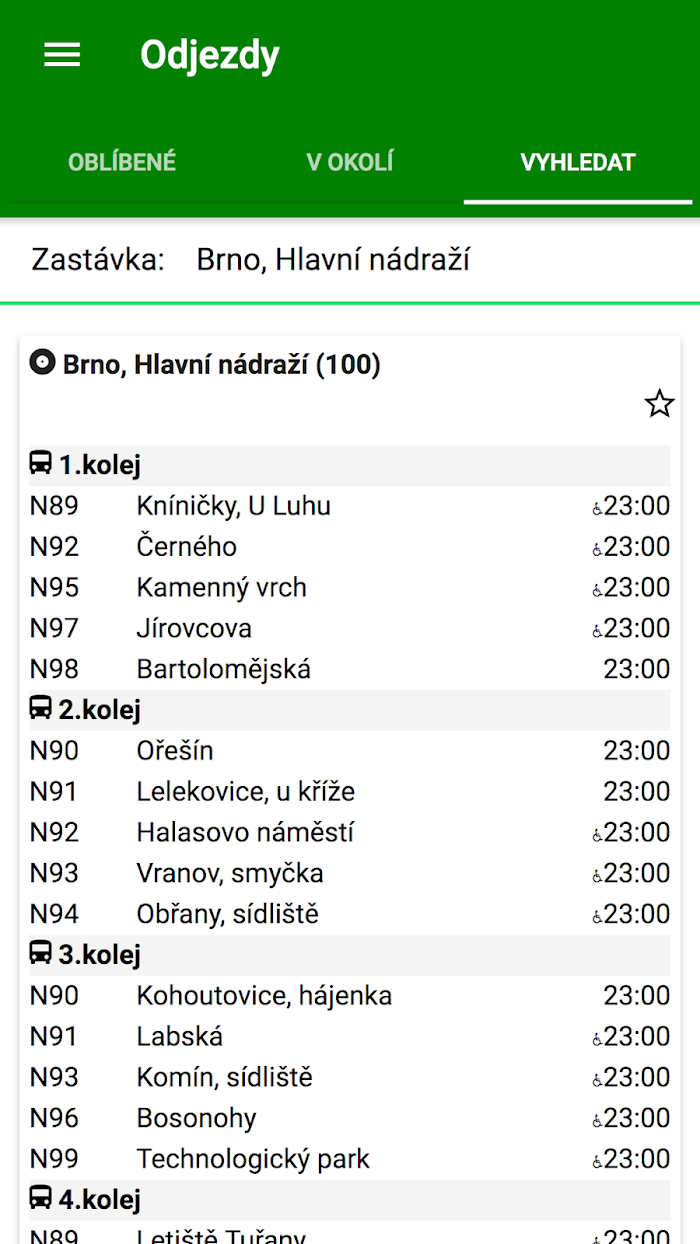
Task: Select the Vyhledat tab
Action: click(x=578, y=162)
